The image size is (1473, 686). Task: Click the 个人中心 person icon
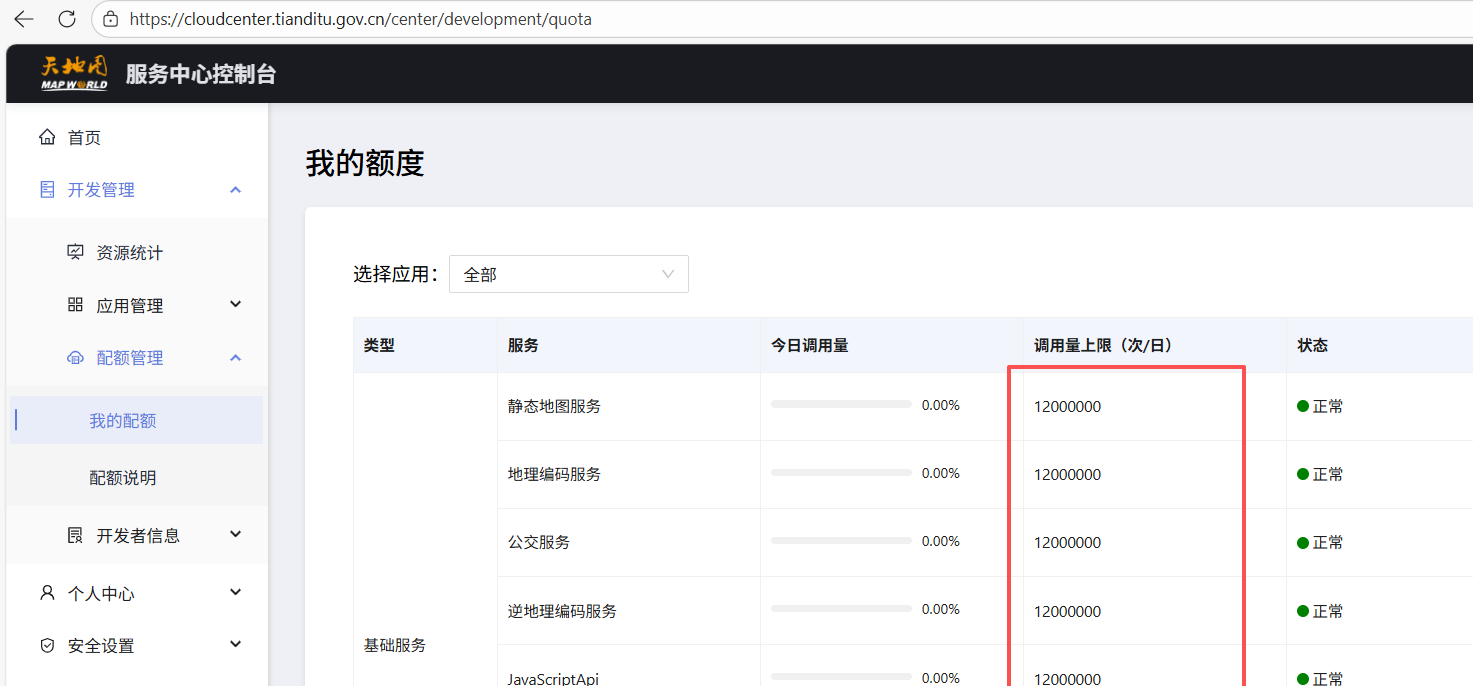(47, 593)
